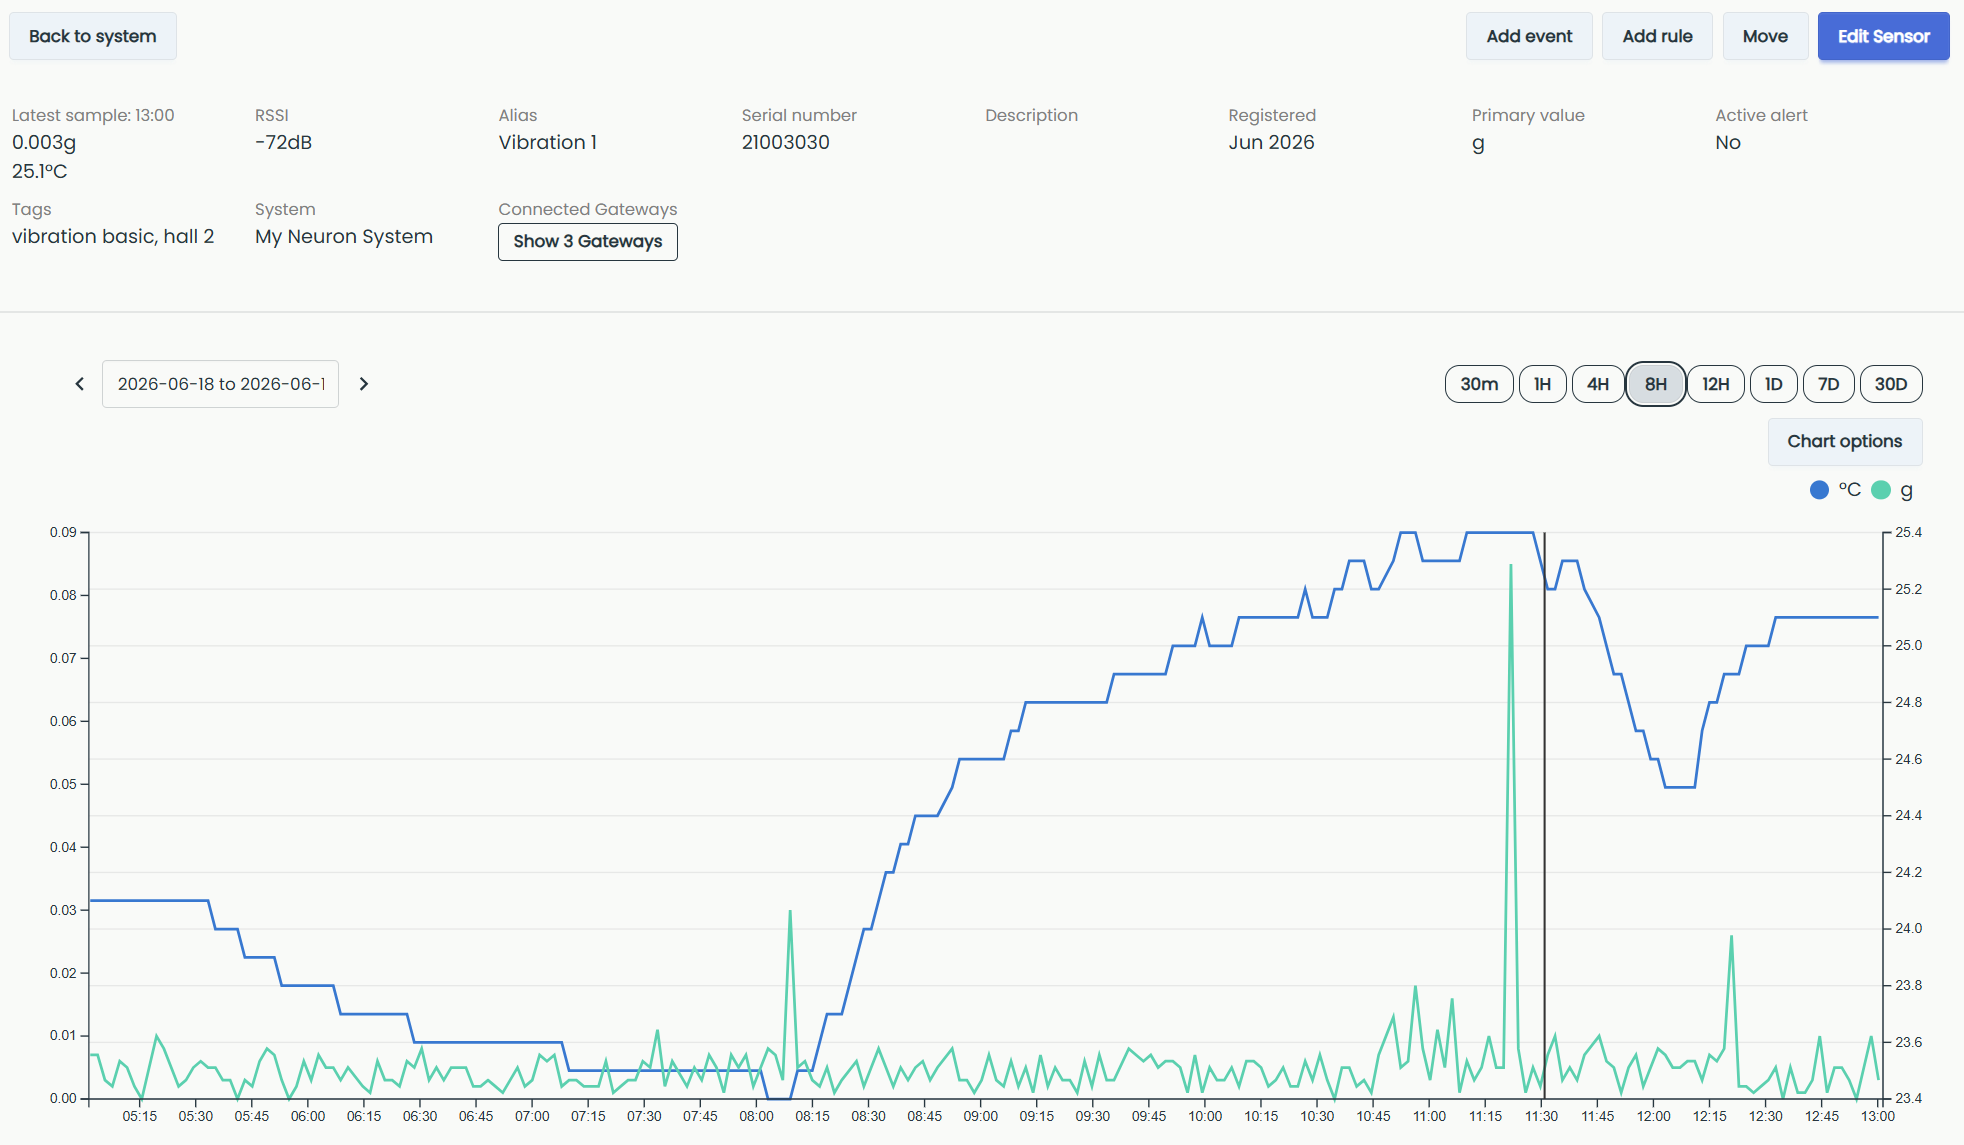The width and height of the screenshot is (1964, 1145).
Task: Go to next date range arrow
Action: click(x=364, y=384)
